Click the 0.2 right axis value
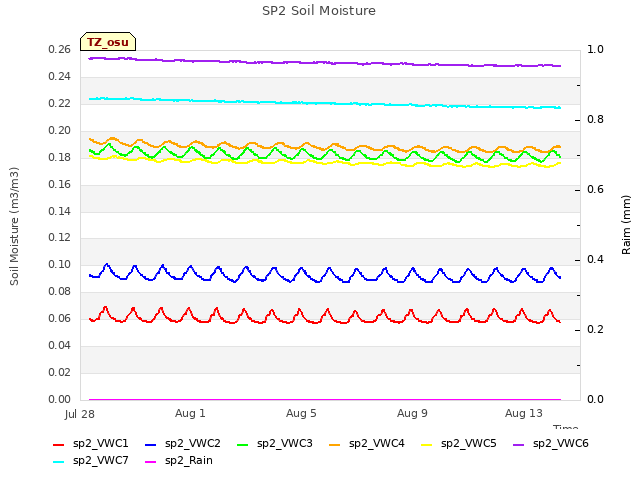Image resolution: width=640 pixels, height=480 pixels. click(595, 329)
